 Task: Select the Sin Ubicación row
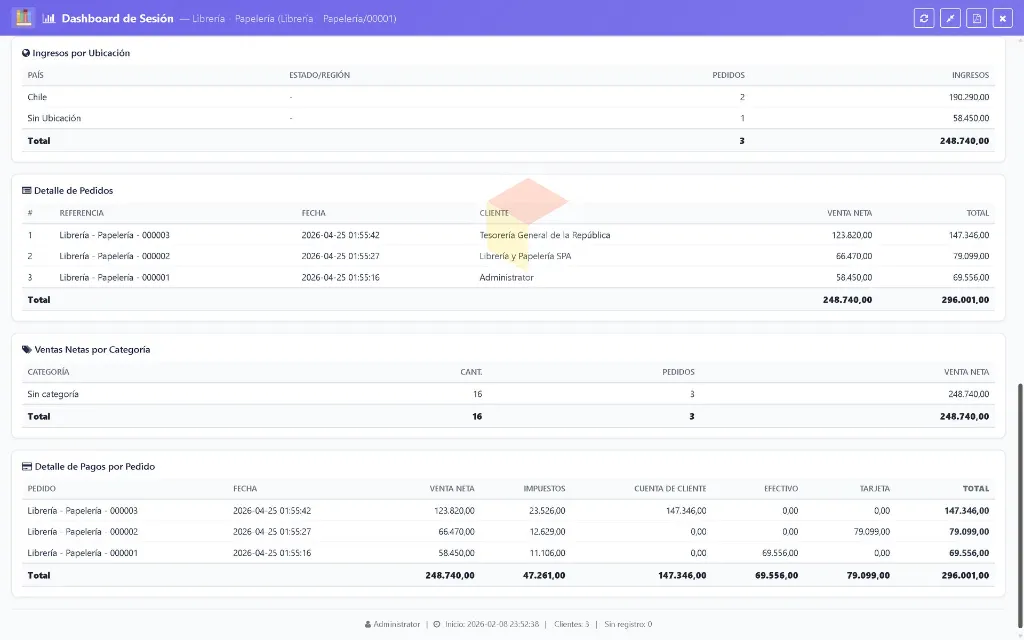point(508,118)
